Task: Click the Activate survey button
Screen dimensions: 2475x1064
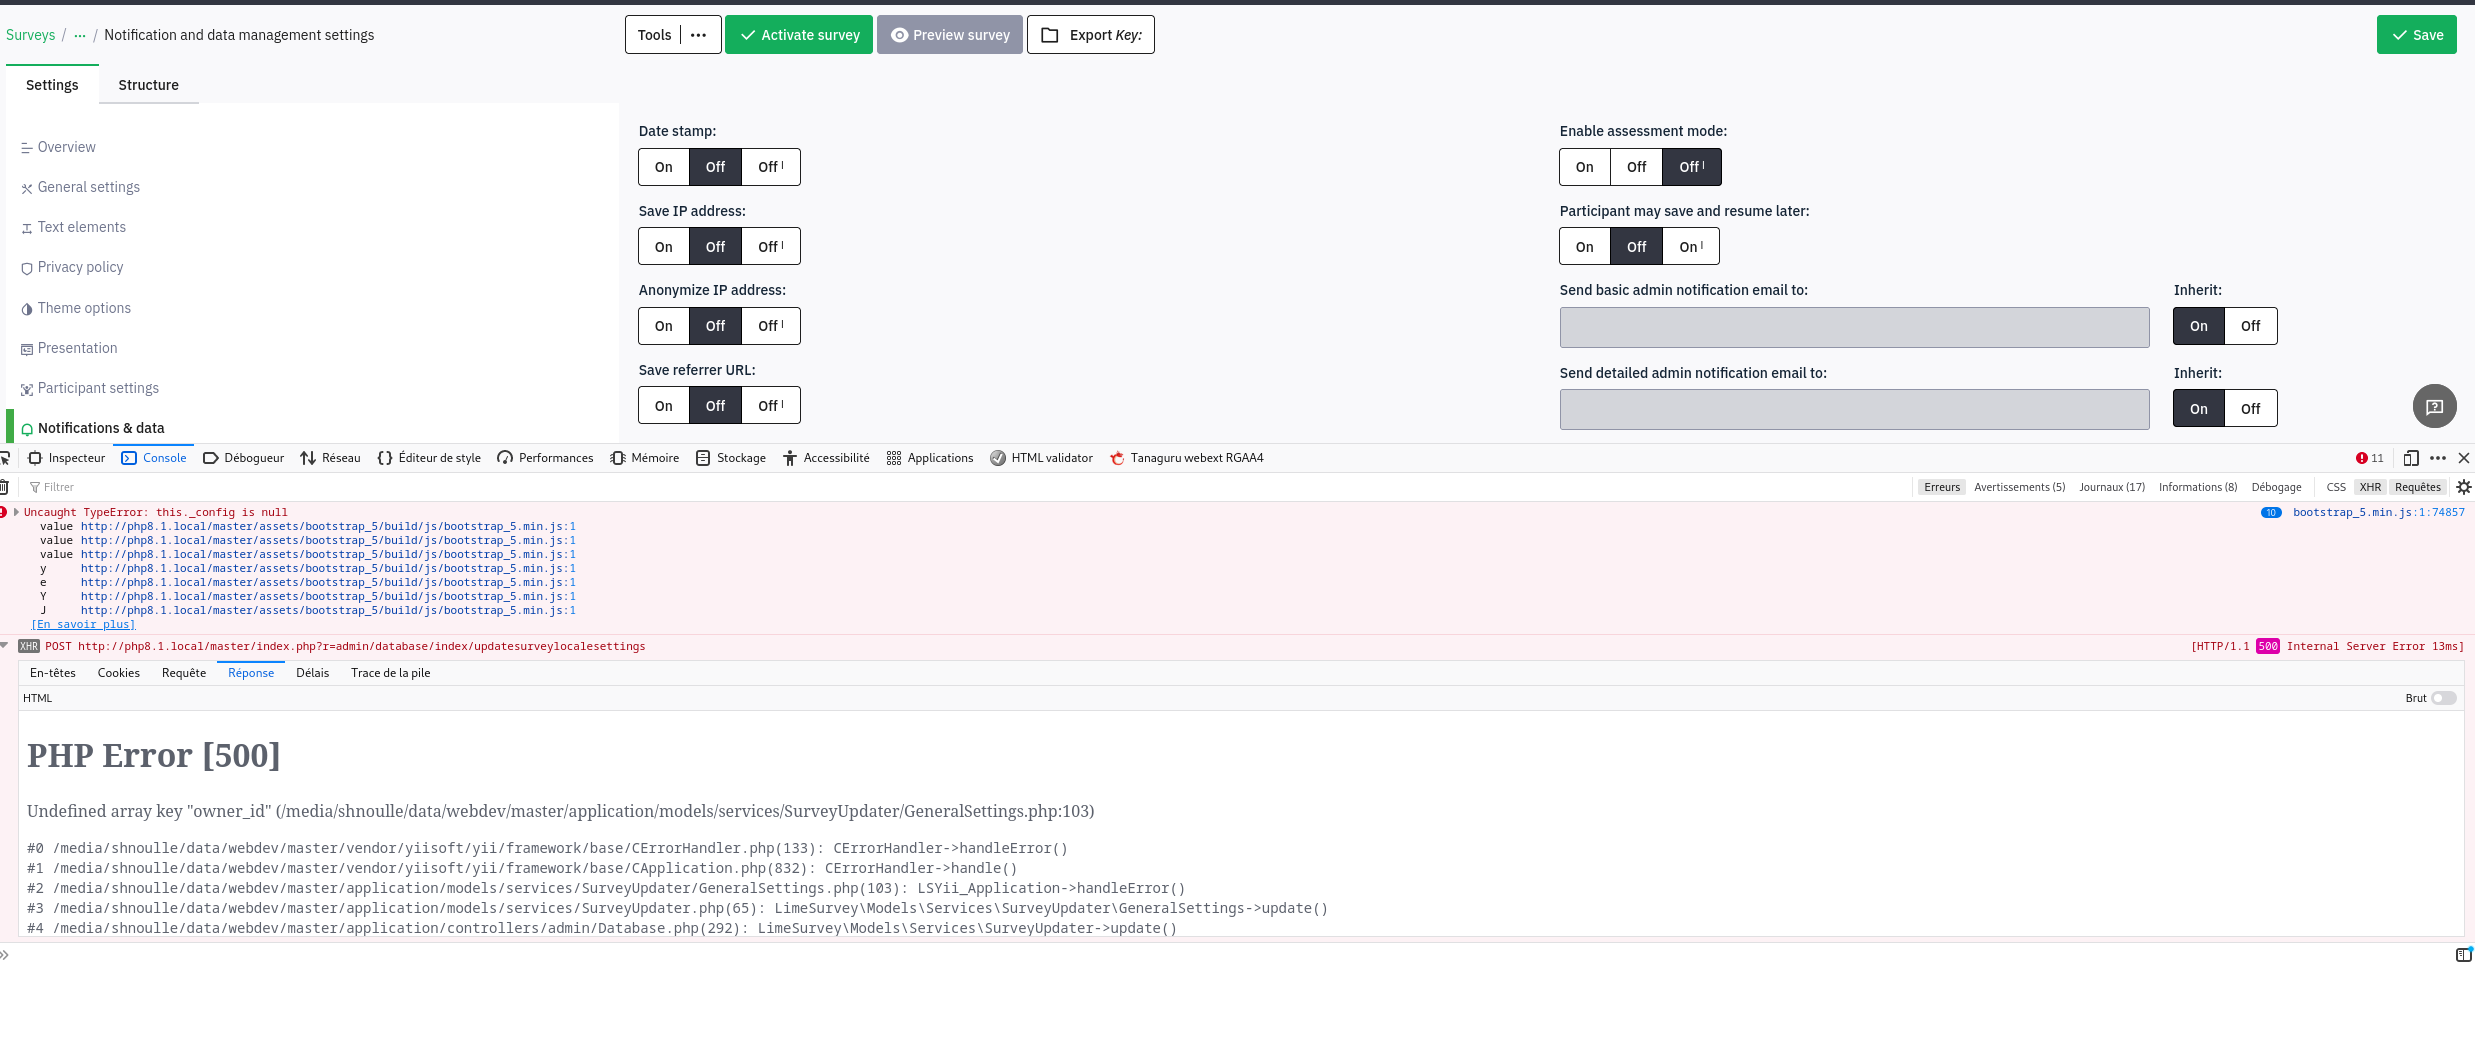Action: click(799, 35)
